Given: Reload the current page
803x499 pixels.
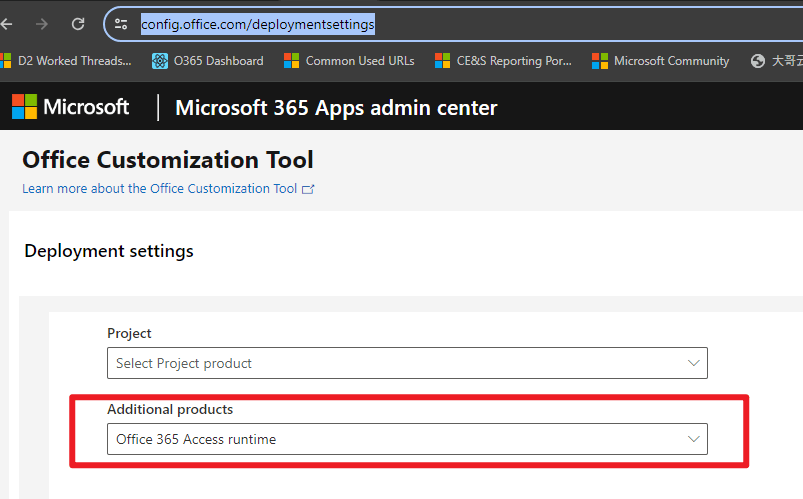Looking at the screenshot, I should pos(78,23).
